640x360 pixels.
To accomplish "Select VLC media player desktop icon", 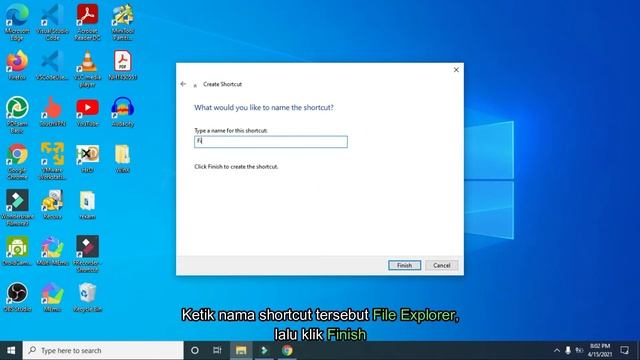I will [x=87, y=68].
